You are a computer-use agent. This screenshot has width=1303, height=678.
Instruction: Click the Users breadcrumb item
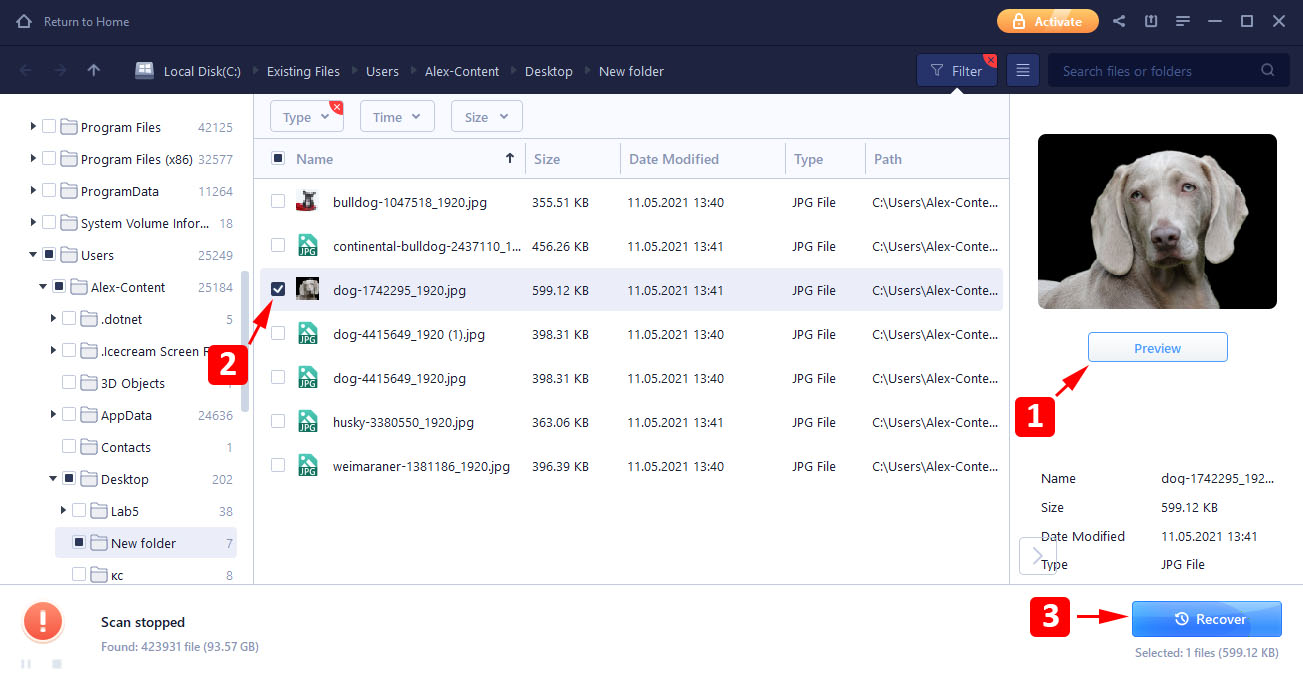(x=382, y=71)
